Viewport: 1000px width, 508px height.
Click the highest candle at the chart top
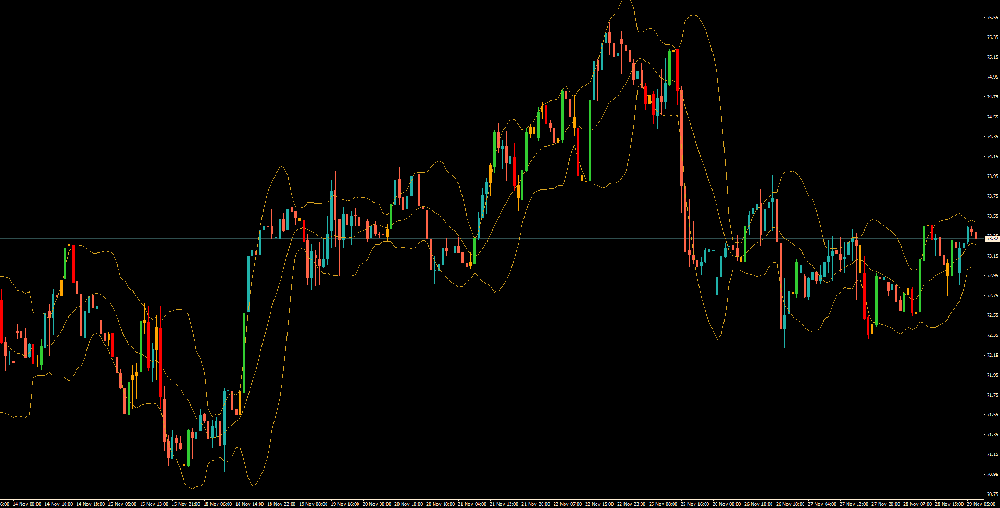pyautogui.click(x=608, y=40)
